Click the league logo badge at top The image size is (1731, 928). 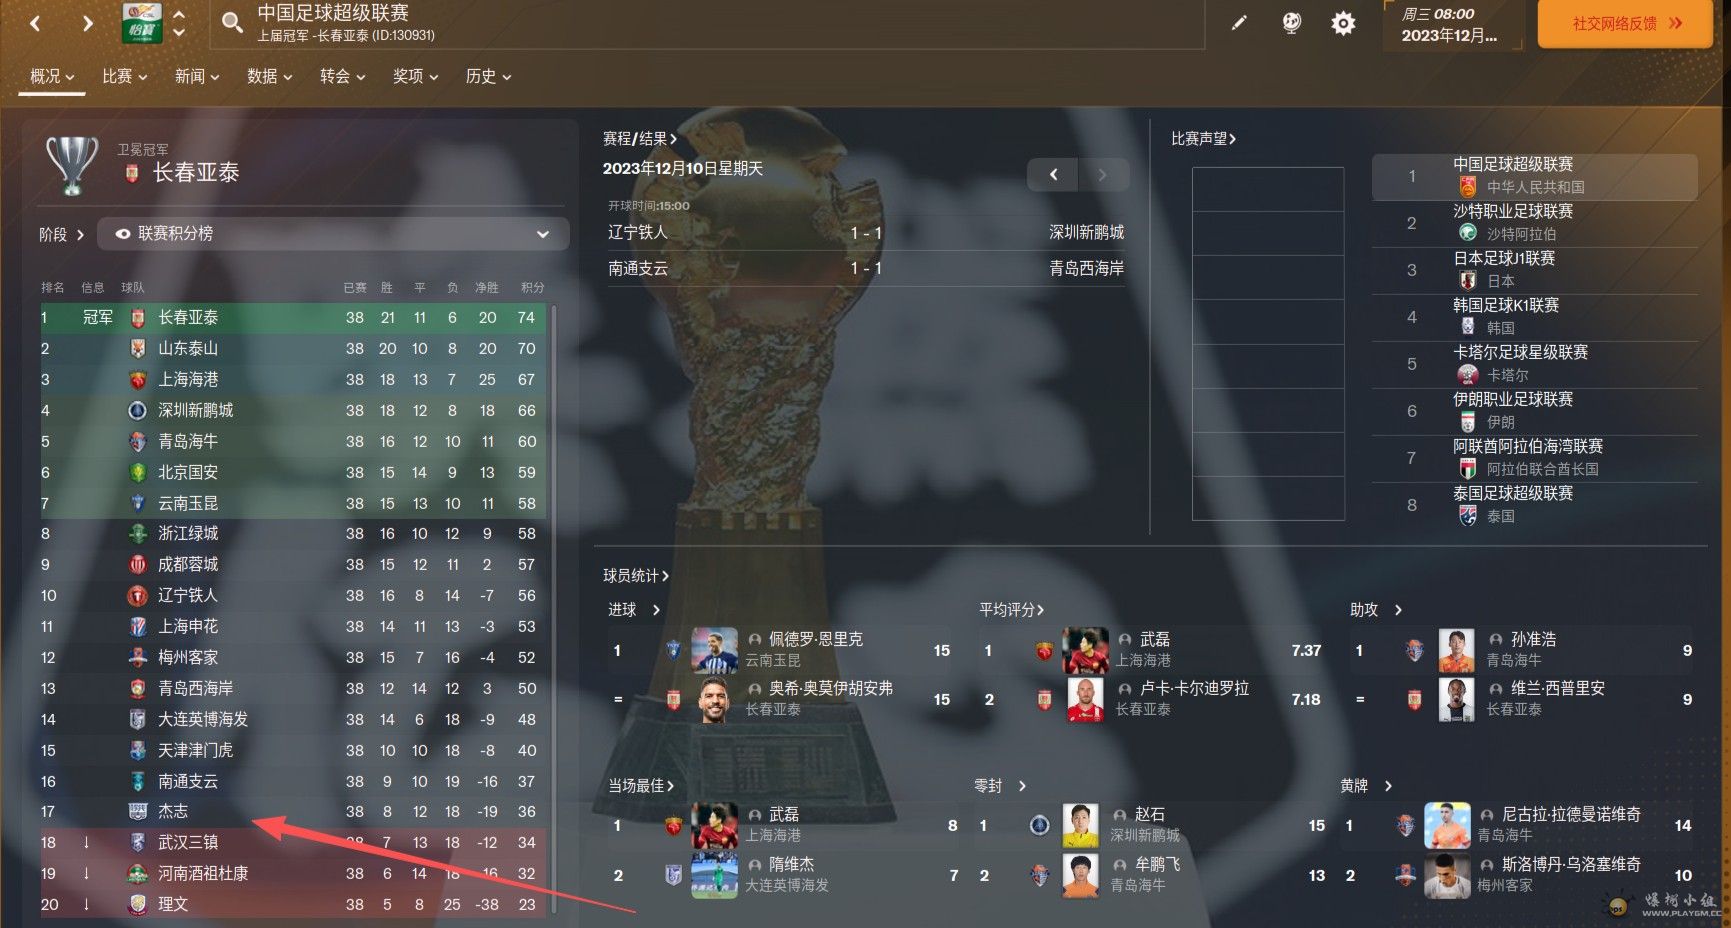point(142,22)
